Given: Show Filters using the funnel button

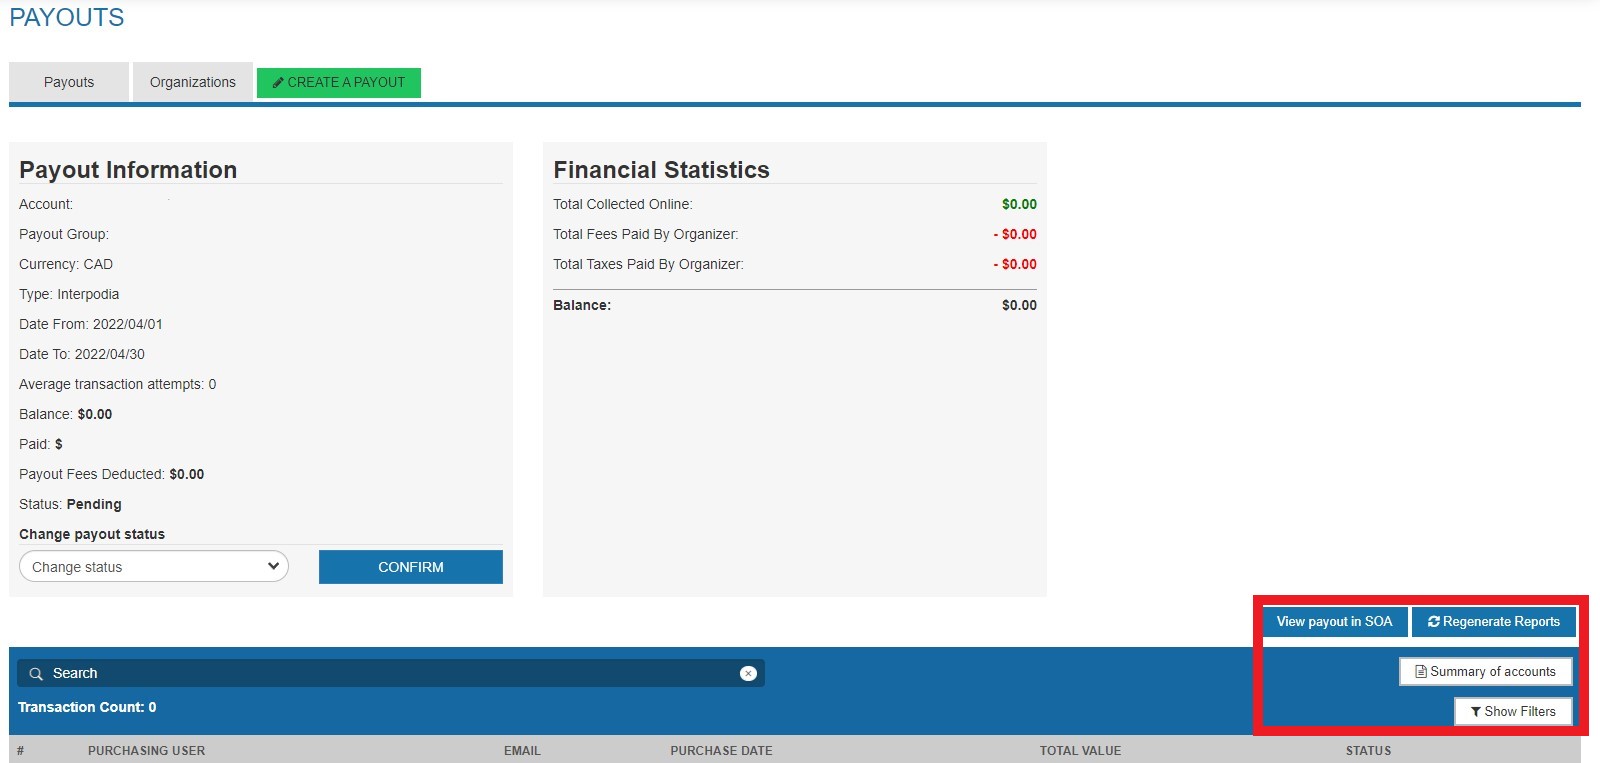Looking at the screenshot, I should (1512, 712).
